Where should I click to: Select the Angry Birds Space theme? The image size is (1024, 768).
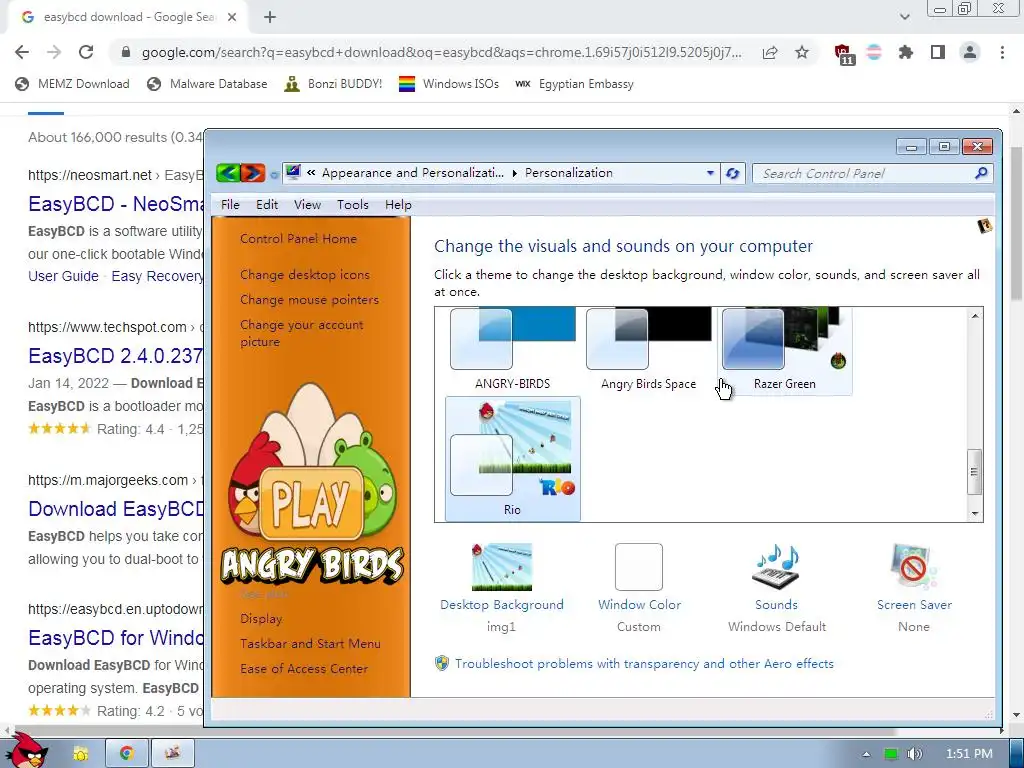pyautogui.click(x=648, y=349)
